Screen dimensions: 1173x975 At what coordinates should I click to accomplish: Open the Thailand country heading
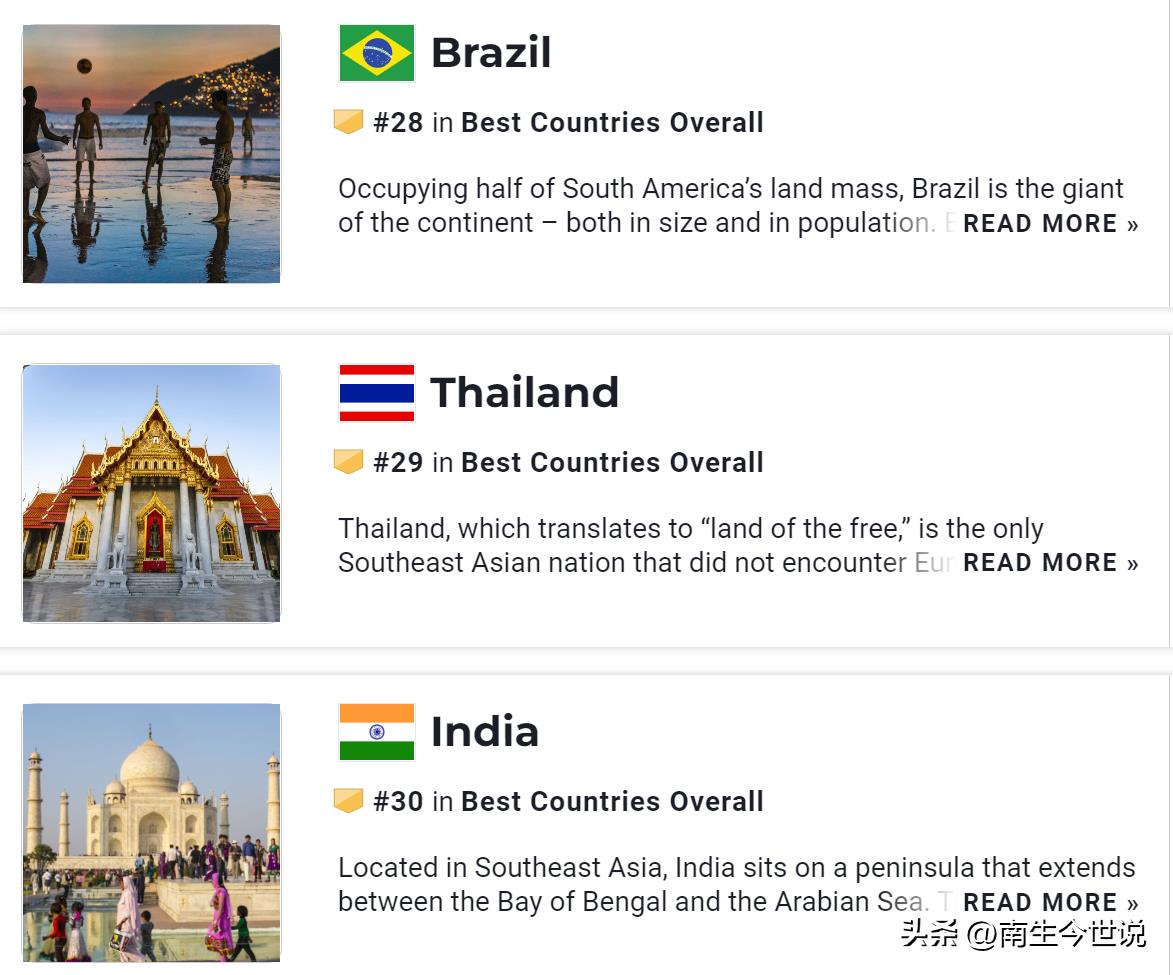pyautogui.click(x=524, y=393)
